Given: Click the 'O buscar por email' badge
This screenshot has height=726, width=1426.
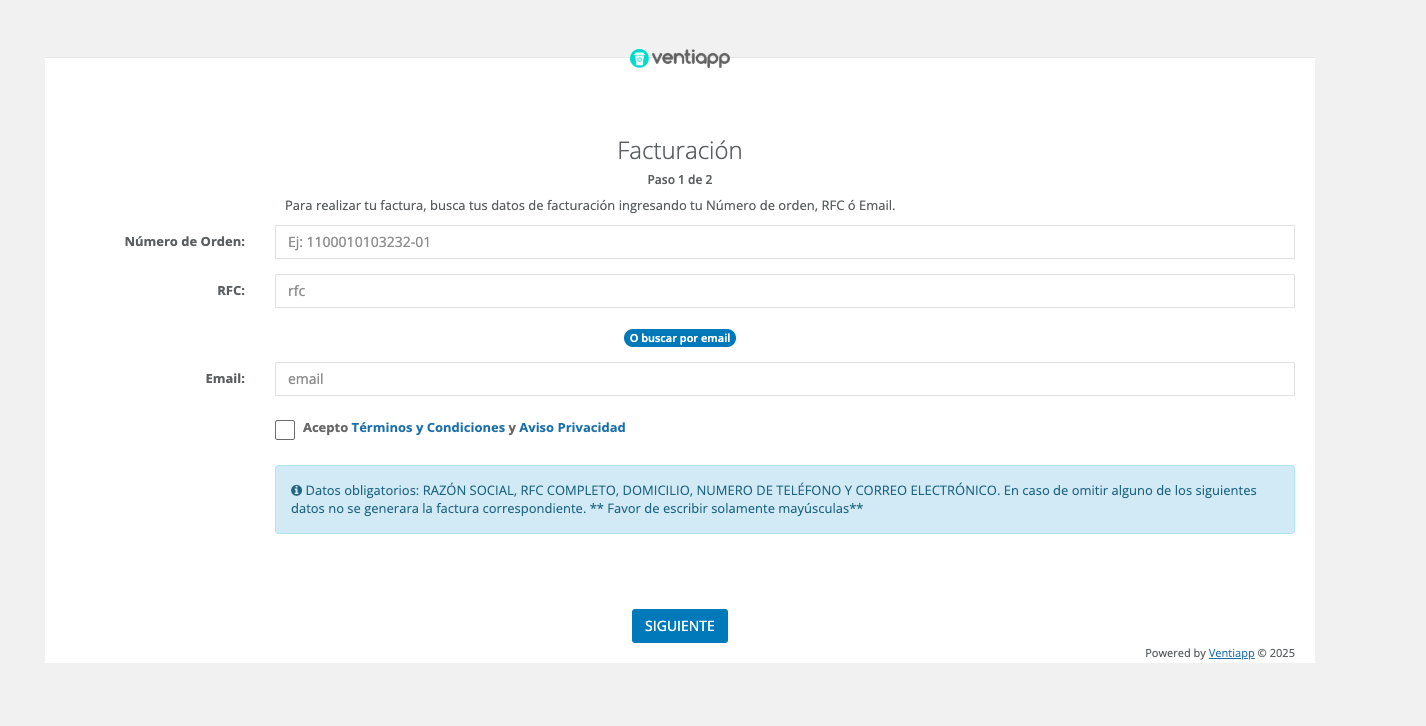Looking at the screenshot, I should point(680,338).
